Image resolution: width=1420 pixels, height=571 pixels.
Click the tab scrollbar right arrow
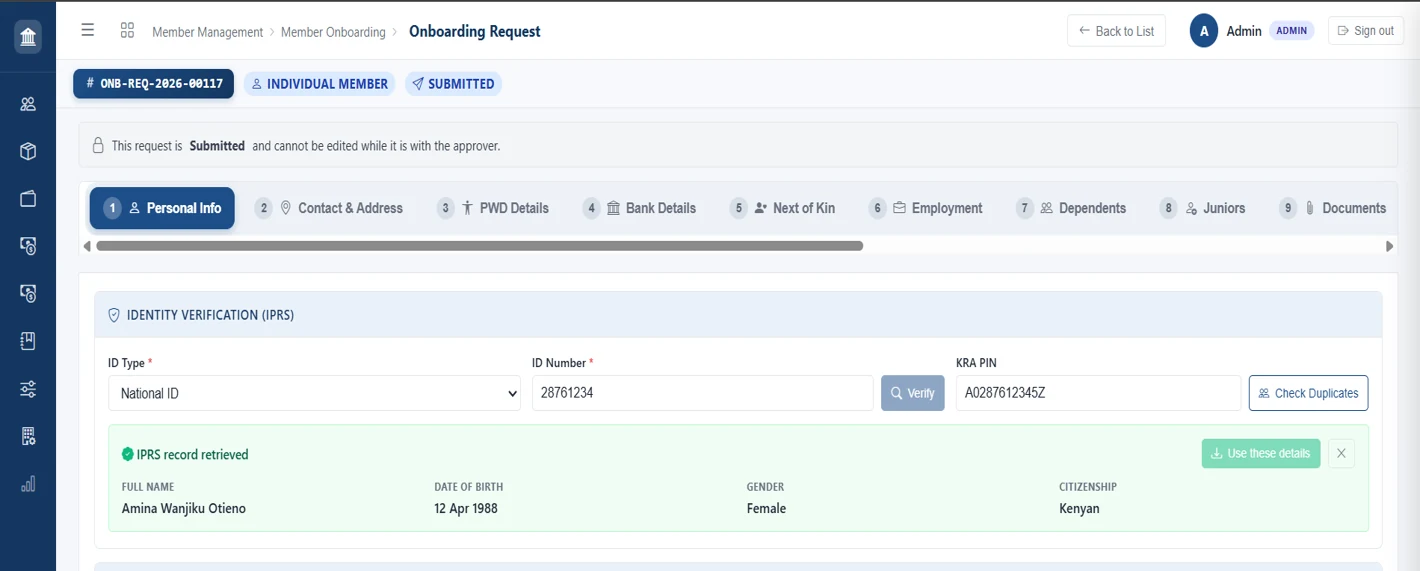1389,246
